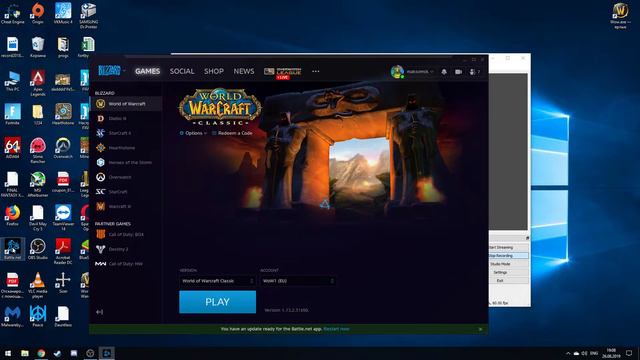This screenshot has width=640, height=360.
Task: Select the Apex Legends desktop icon
Action: pyautogui.click(x=38, y=82)
